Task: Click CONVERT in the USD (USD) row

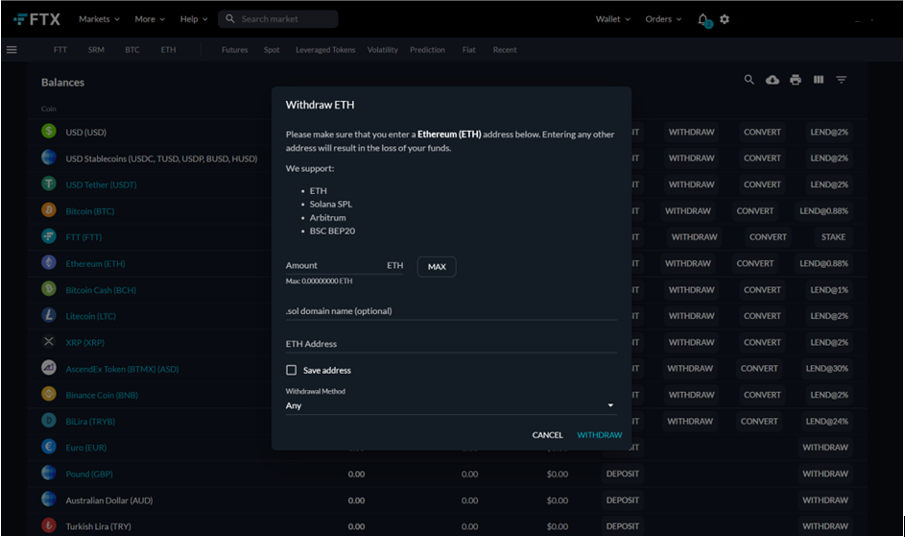Action: pos(762,132)
